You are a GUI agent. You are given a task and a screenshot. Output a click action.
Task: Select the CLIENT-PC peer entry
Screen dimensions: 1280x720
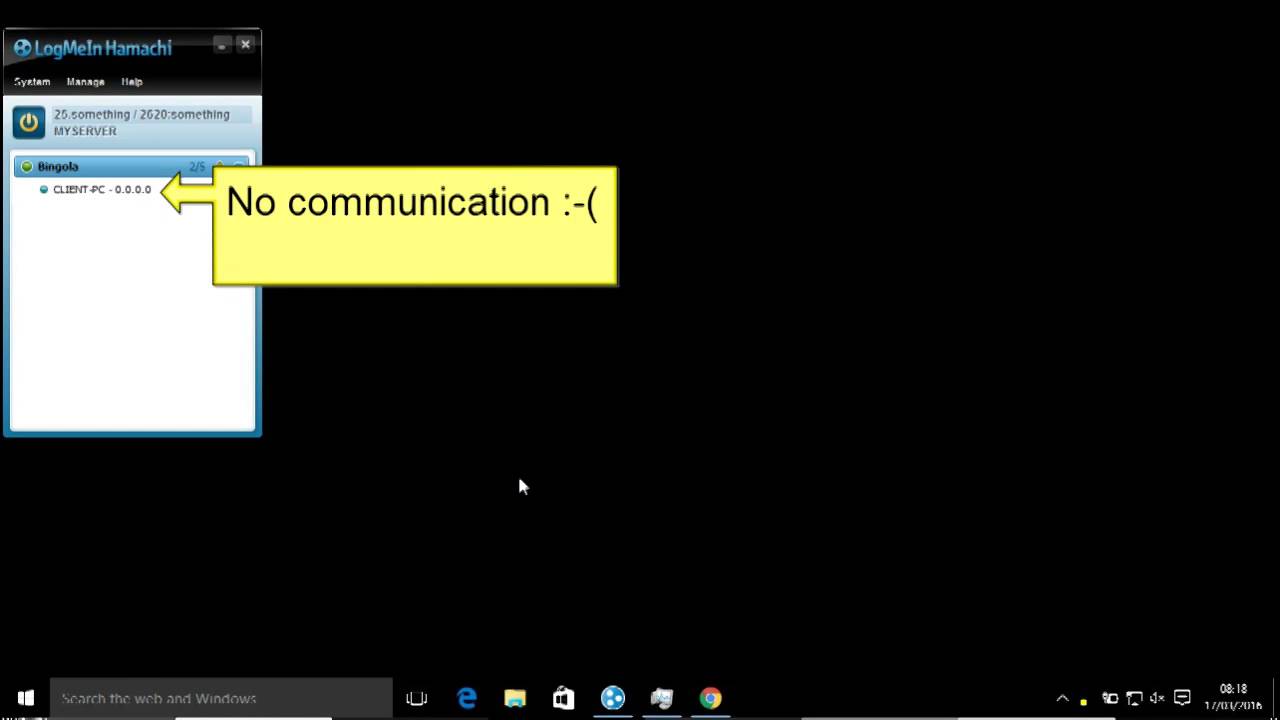102,189
